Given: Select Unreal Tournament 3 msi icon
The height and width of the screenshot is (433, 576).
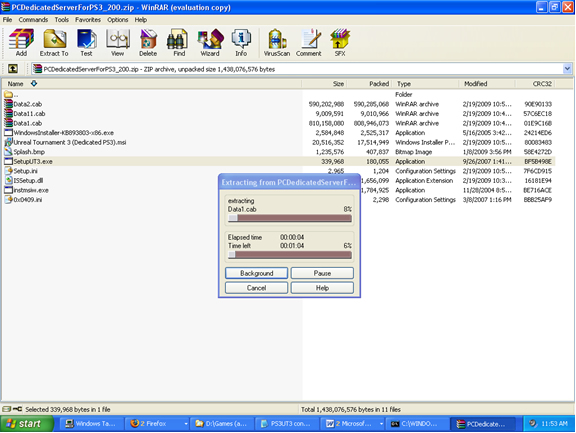Looking at the screenshot, I should point(8,142).
